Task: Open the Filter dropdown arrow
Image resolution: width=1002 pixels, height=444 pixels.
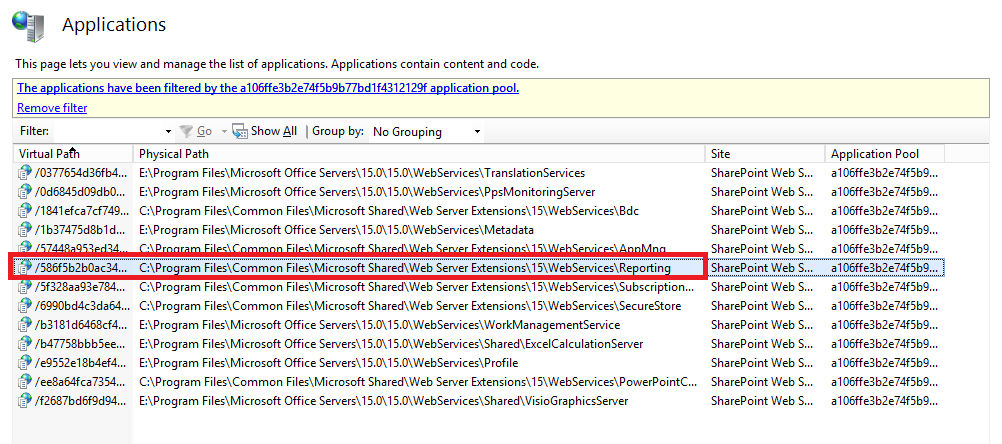Action: [168, 131]
